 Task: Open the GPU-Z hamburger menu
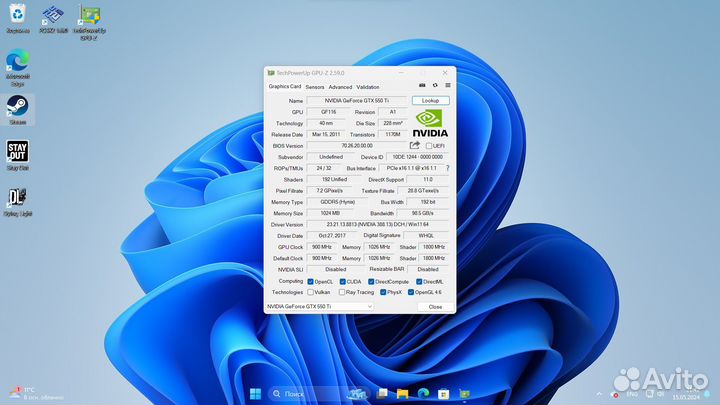tap(448, 85)
